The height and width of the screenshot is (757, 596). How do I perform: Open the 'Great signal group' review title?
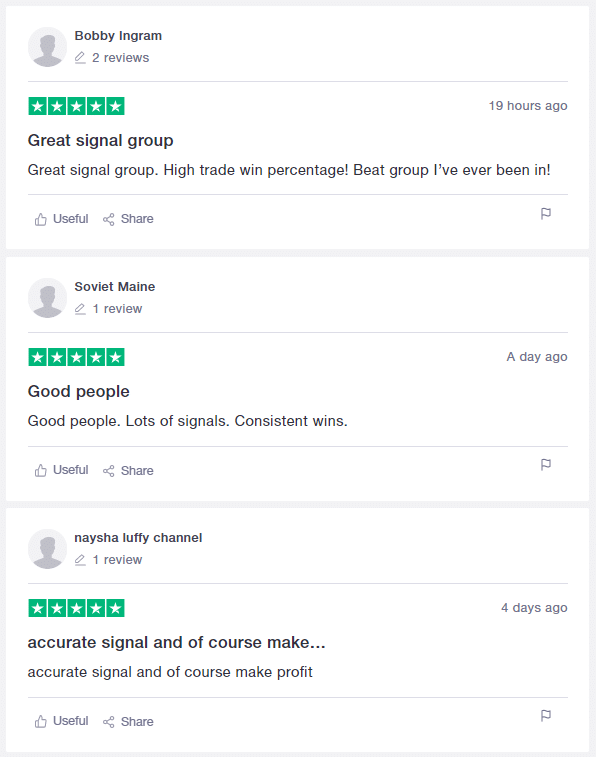tap(100, 140)
